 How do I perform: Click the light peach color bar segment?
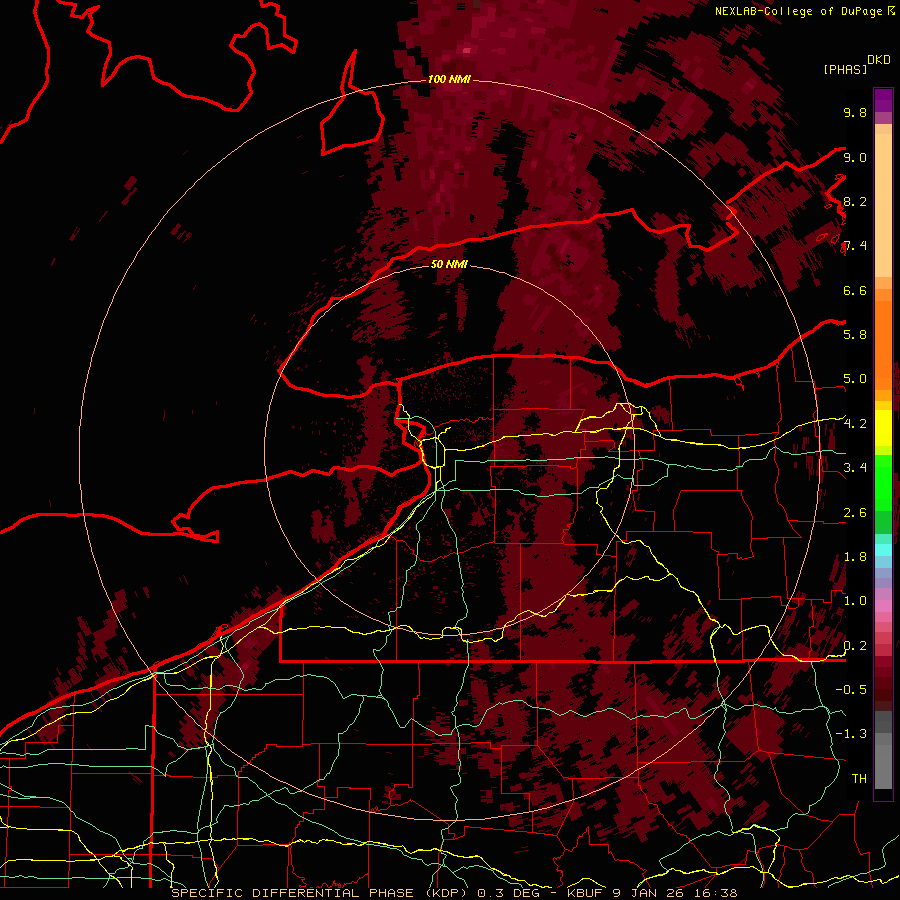click(883, 205)
